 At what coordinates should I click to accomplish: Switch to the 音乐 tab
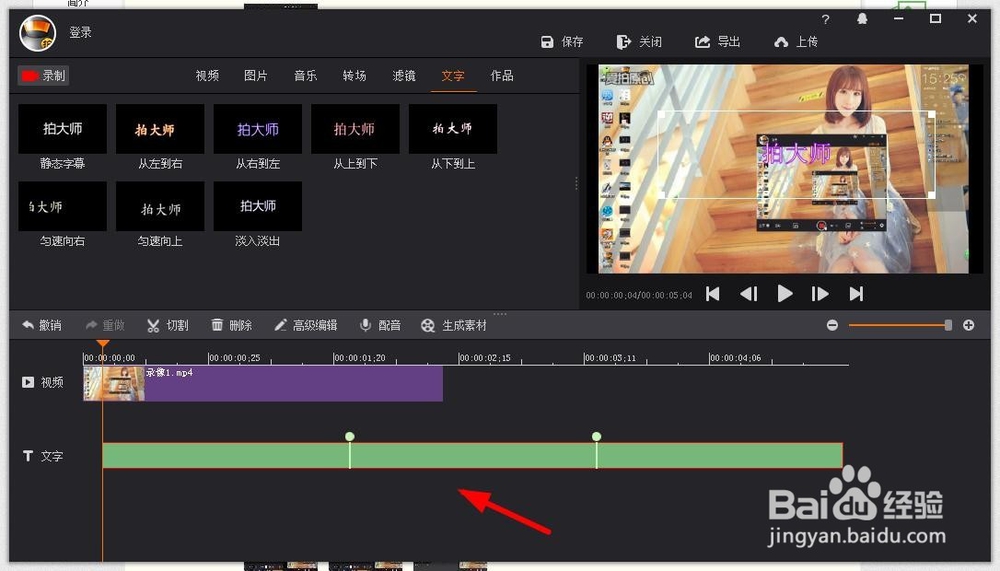[305, 75]
